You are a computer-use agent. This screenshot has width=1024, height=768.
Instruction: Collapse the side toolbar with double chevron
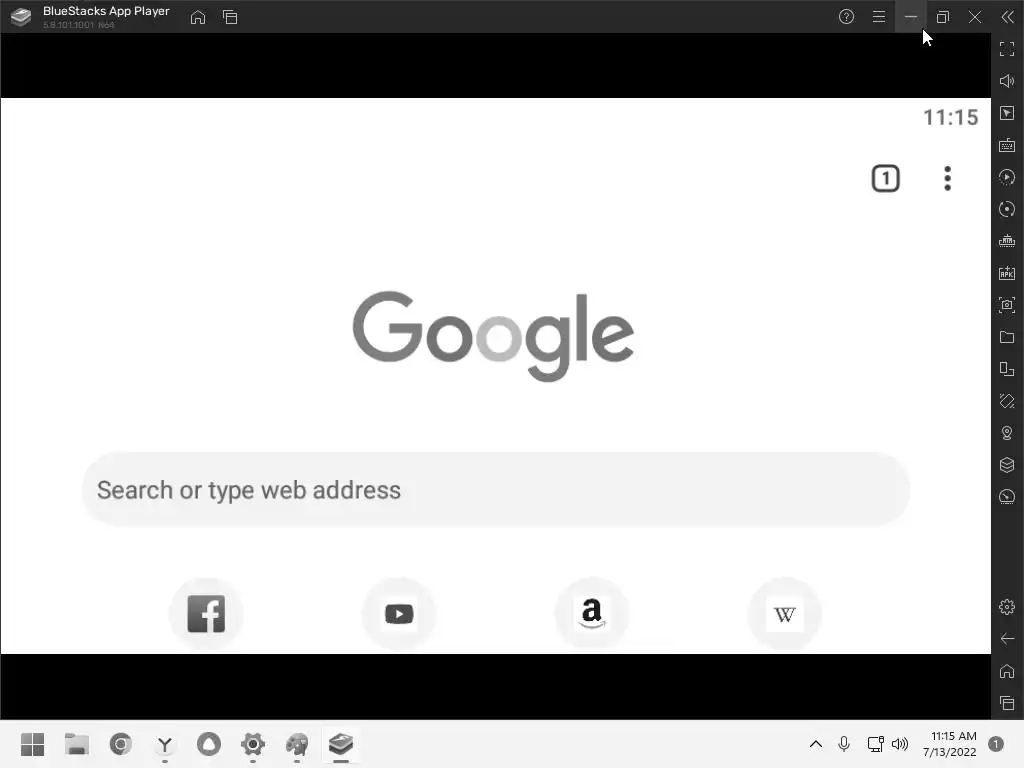point(1008,17)
